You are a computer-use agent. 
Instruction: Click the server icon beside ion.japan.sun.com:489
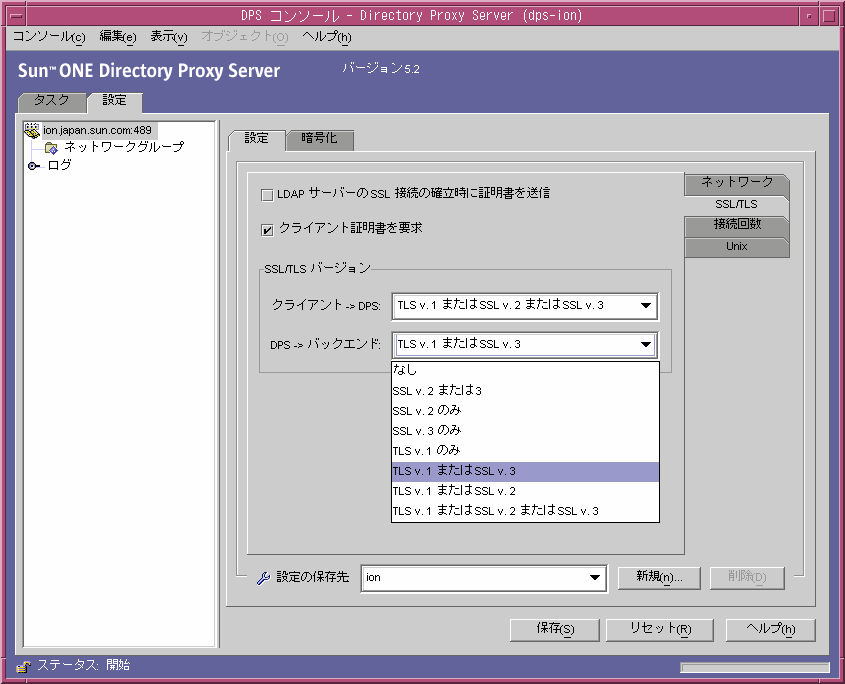pyautogui.click(x=32, y=130)
